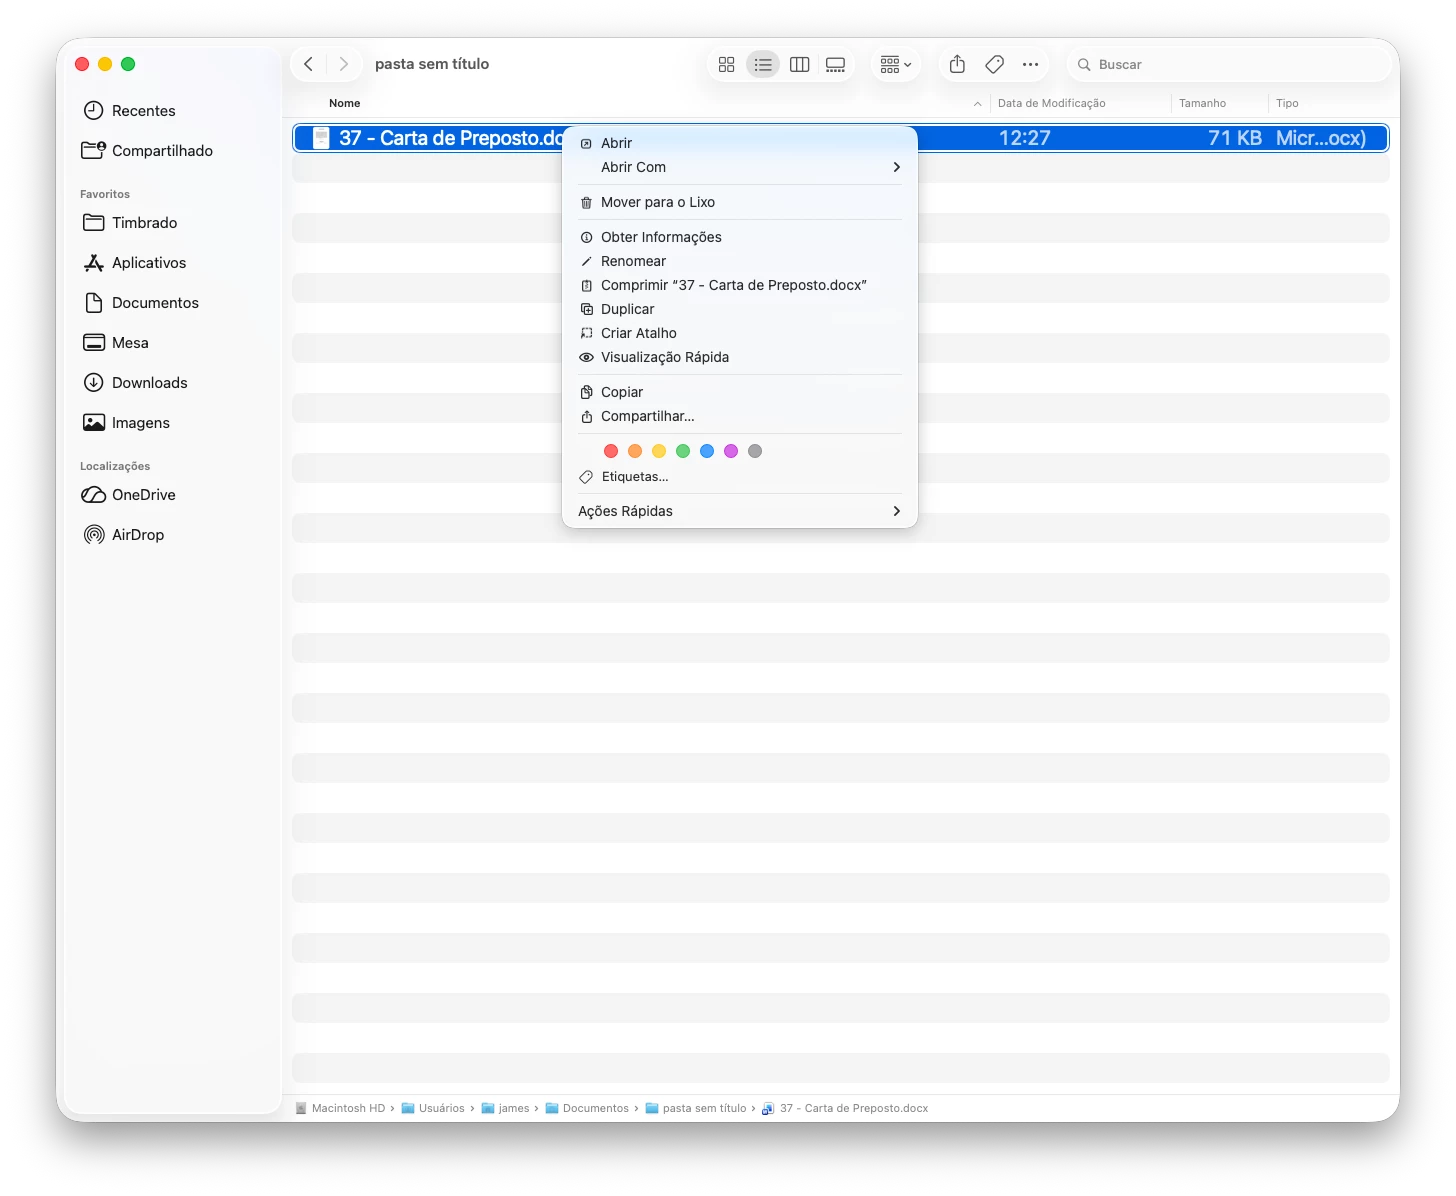Switch to column view

(799, 64)
